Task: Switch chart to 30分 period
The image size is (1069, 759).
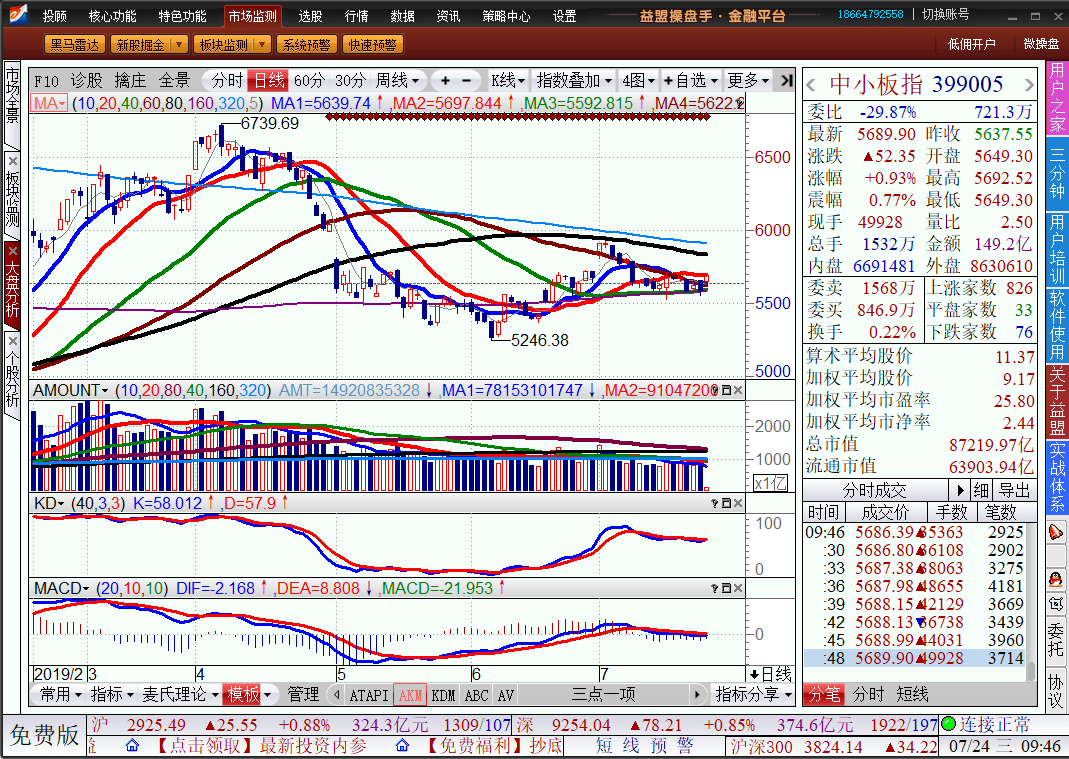Action: click(350, 80)
